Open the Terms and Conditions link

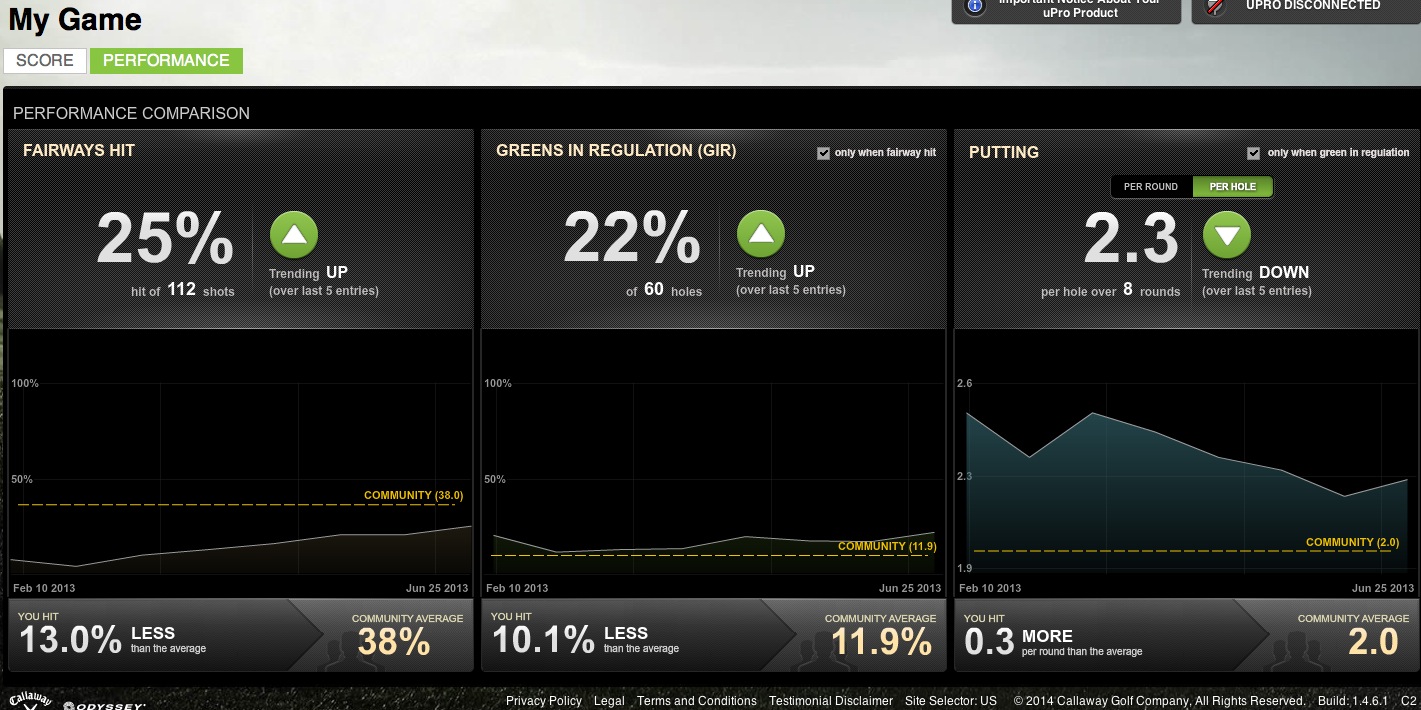pos(696,701)
